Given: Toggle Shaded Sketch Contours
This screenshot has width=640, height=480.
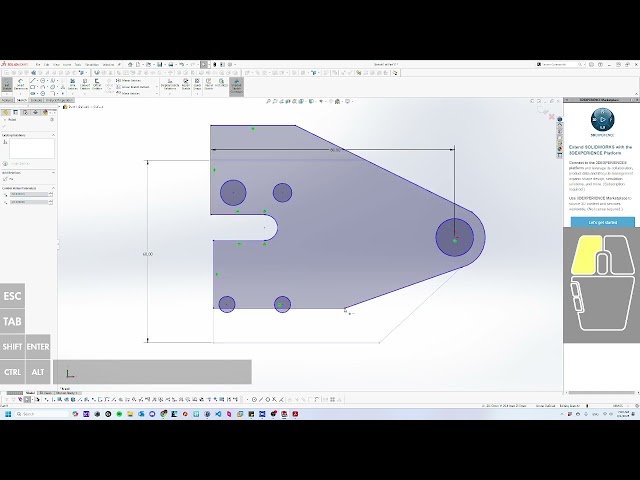Looking at the screenshot, I should point(236,86).
